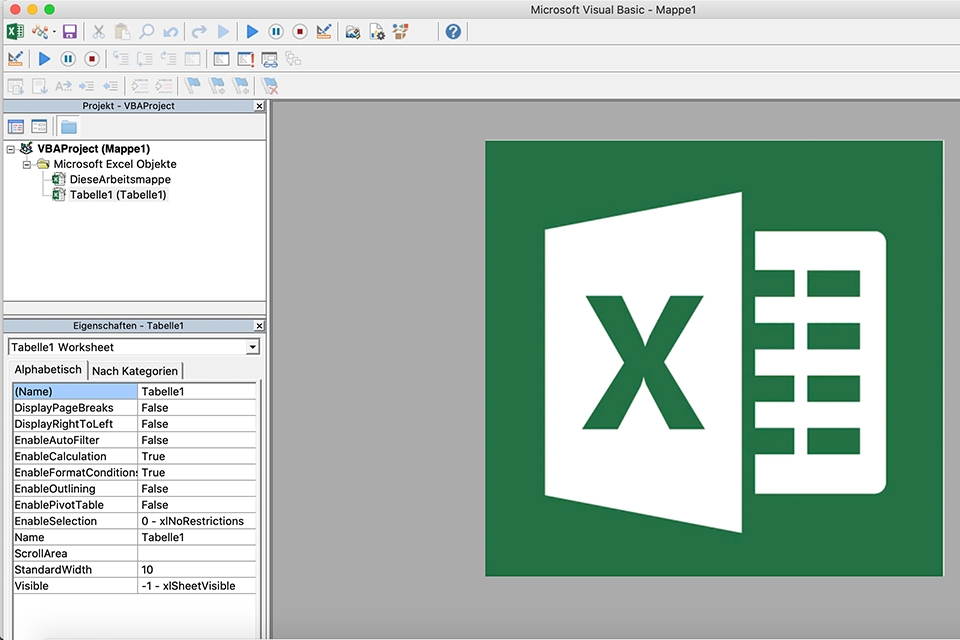Open Microsoft Visual Basic help

[453, 32]
